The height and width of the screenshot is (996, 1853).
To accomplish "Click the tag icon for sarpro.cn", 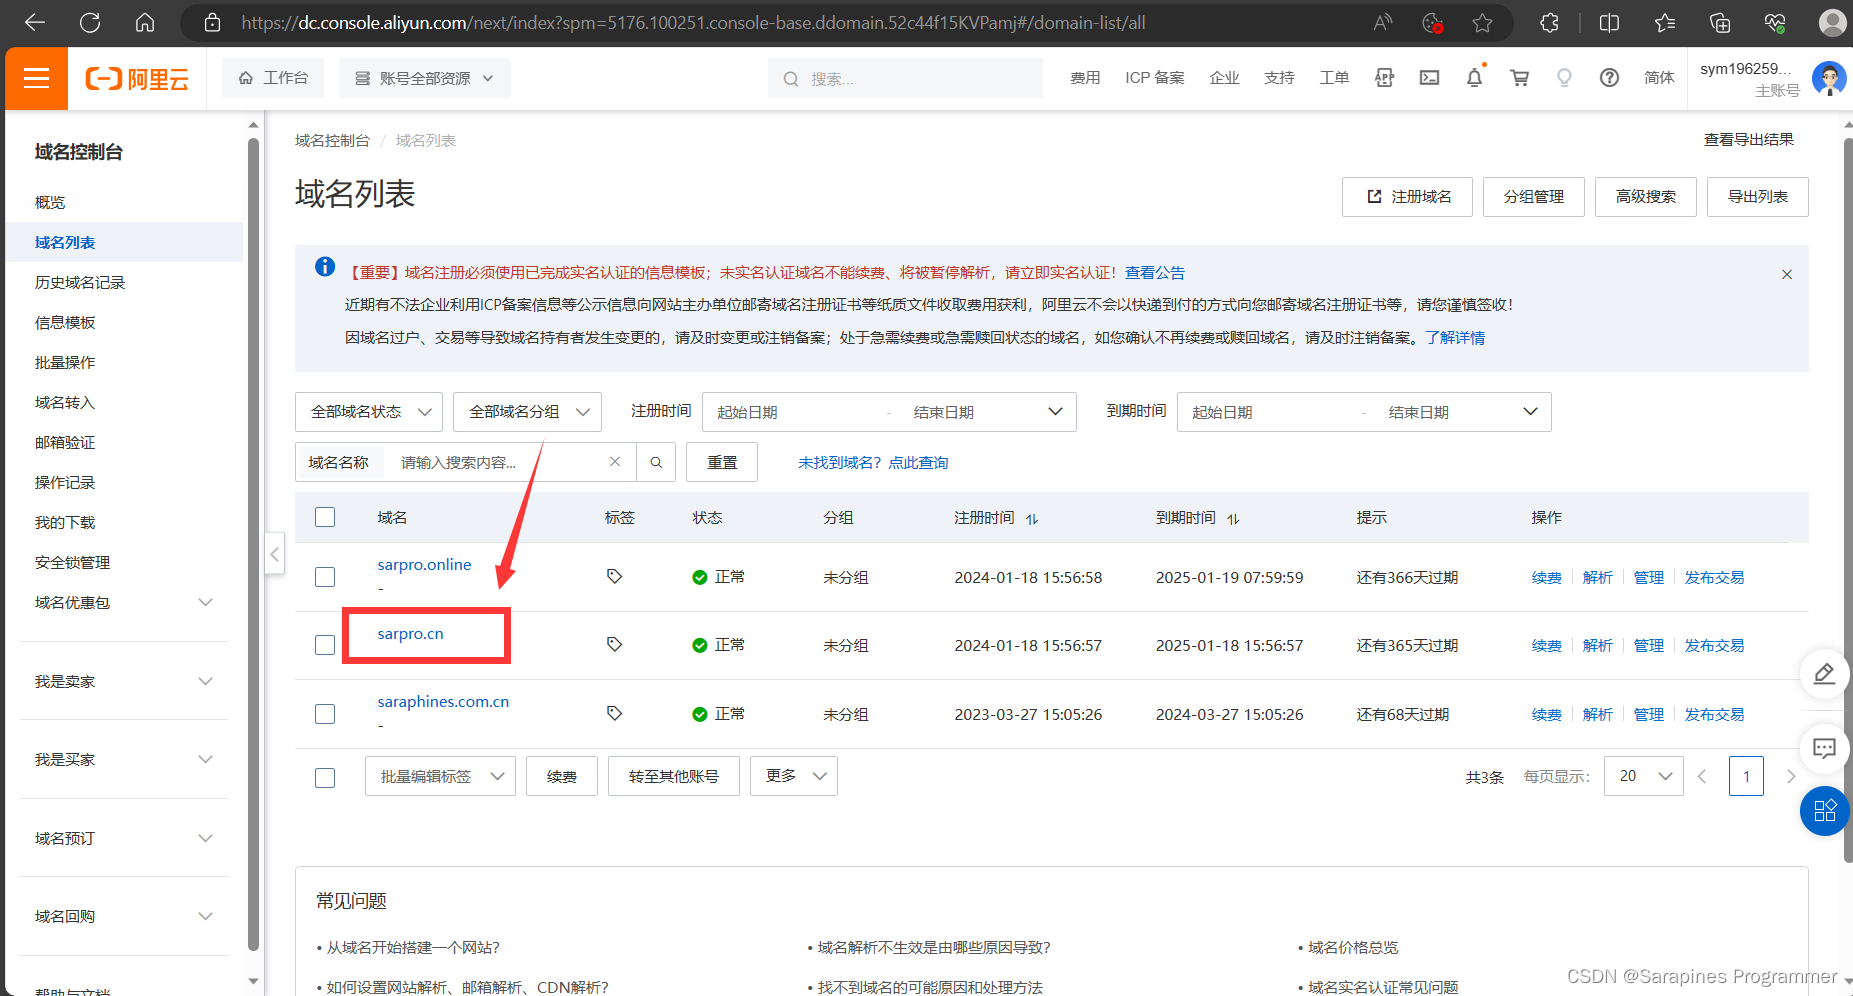I will coord(615,645).
